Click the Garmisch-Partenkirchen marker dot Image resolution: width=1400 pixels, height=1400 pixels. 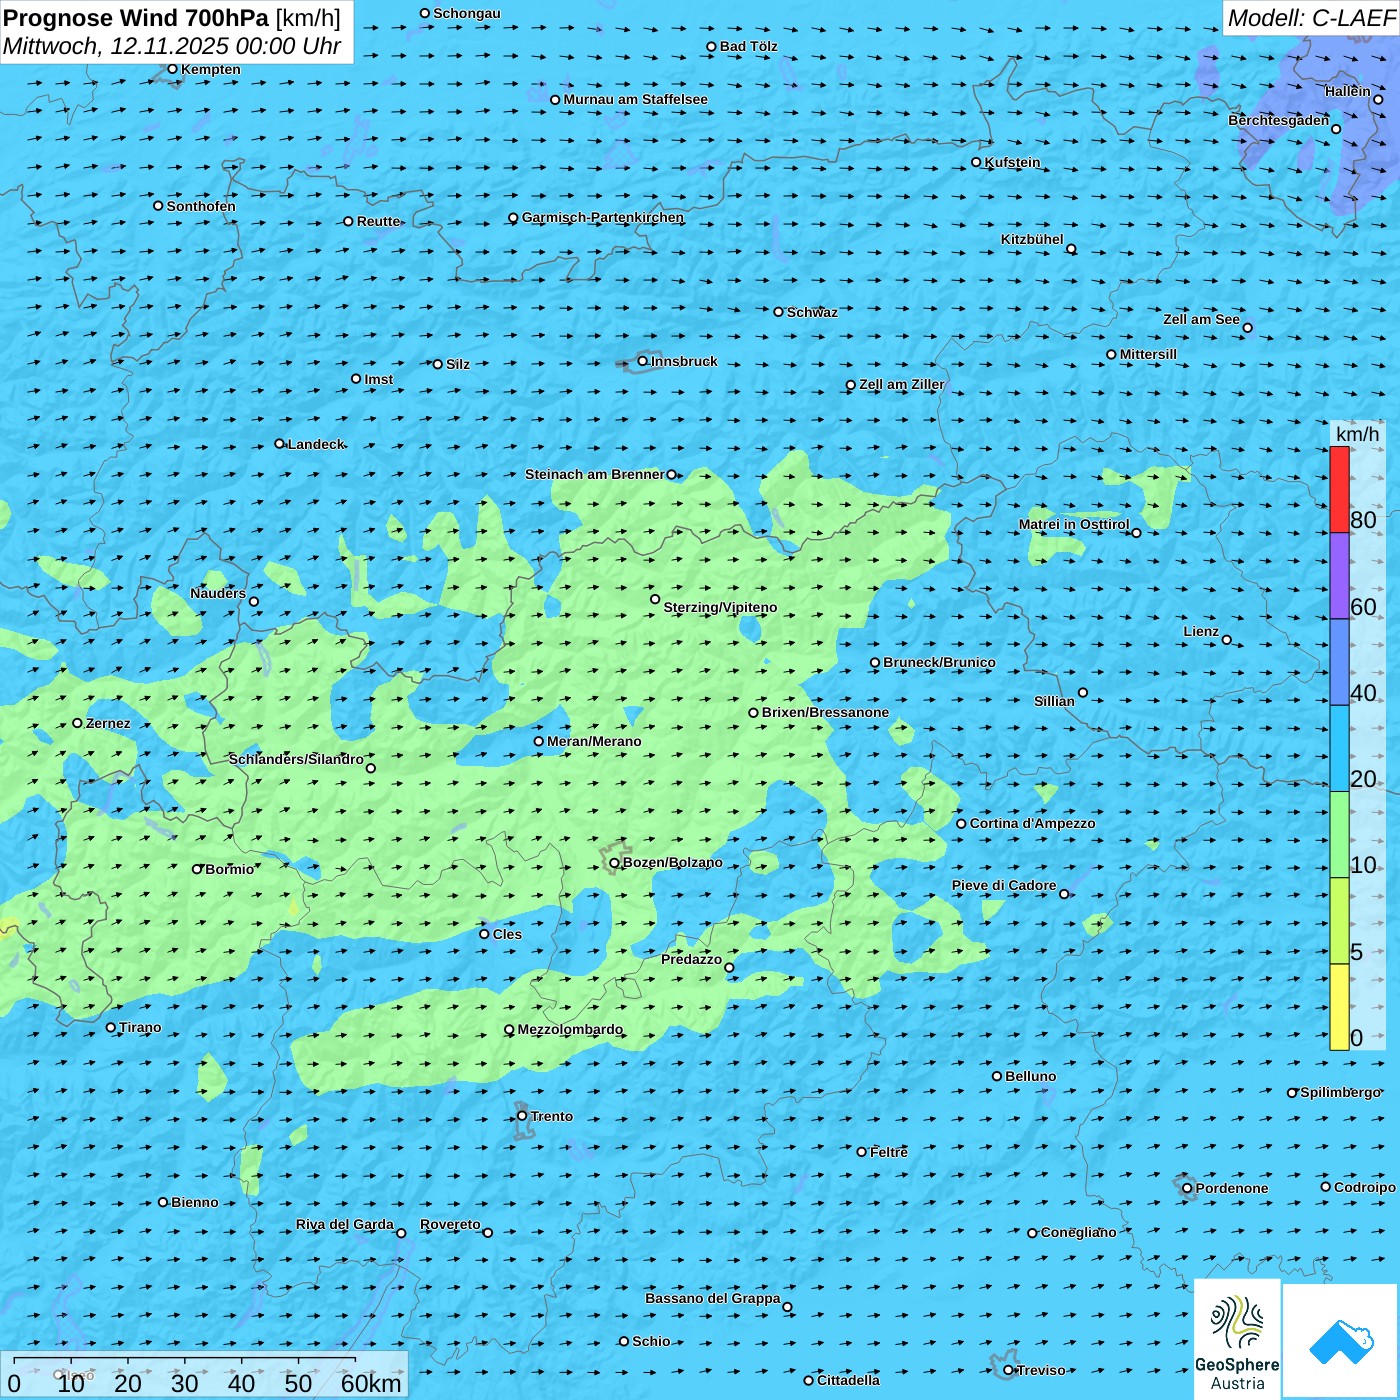pyautogui.click(x=514, y=218)
